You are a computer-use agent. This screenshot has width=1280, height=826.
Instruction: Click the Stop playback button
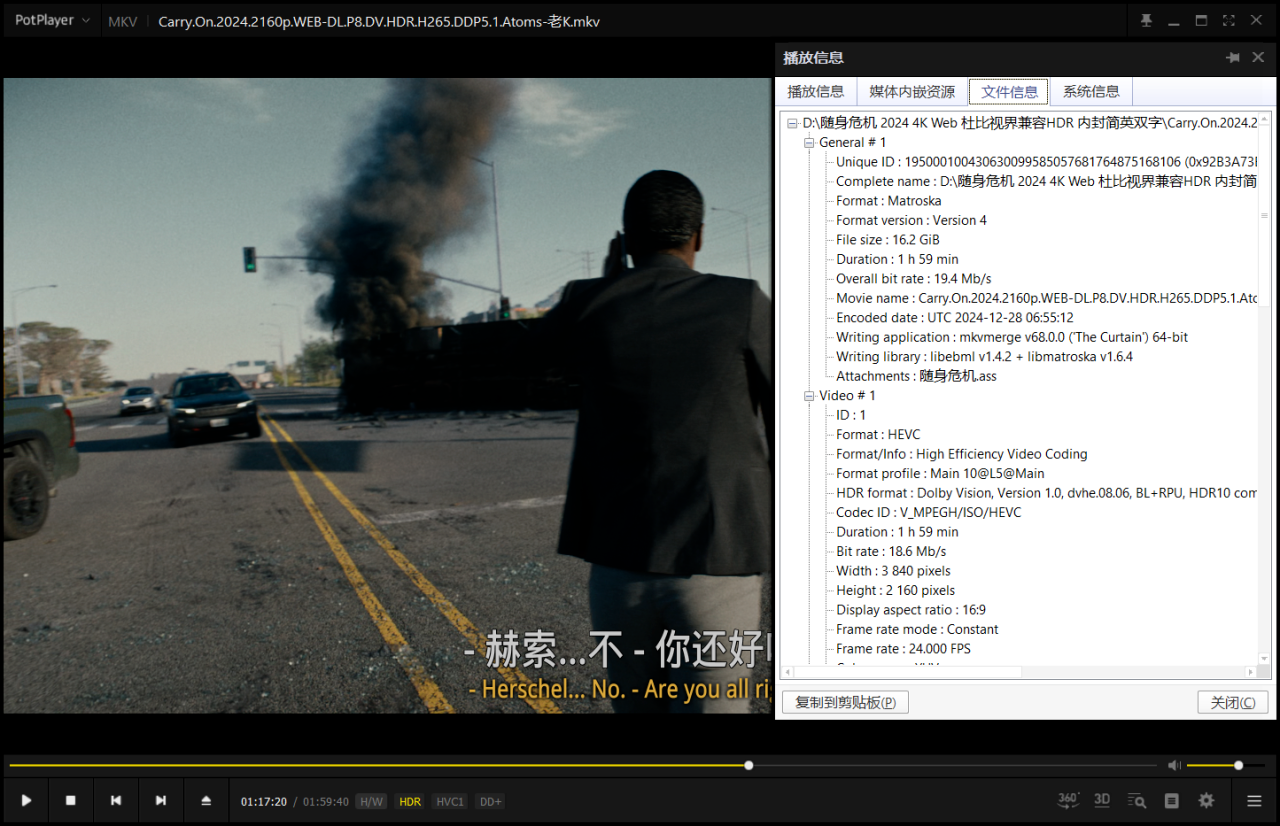[x=71, y=801]
